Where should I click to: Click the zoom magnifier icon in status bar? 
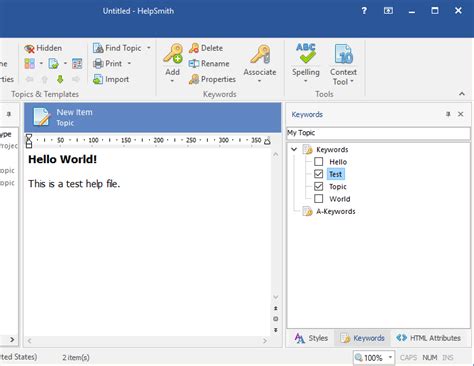359,358
